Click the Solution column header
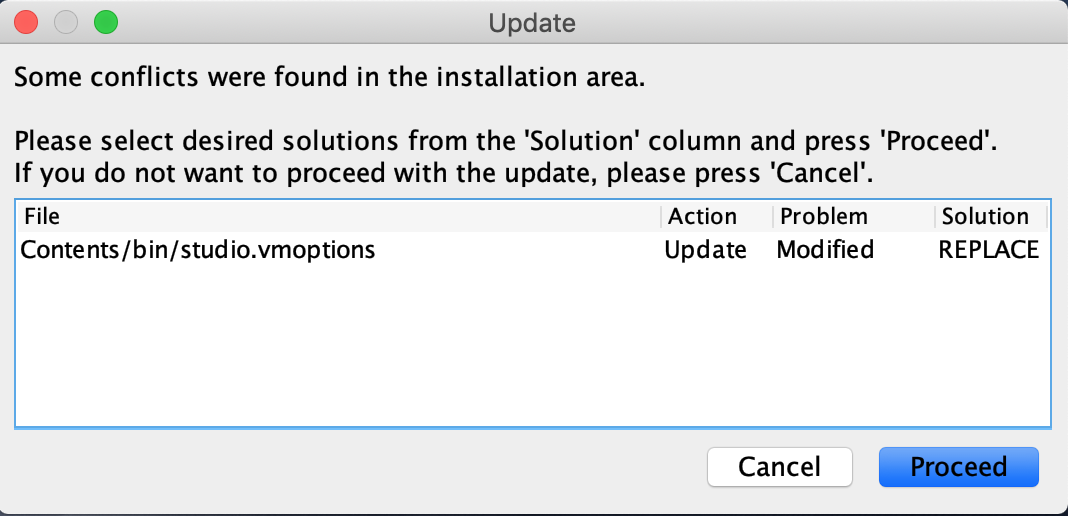Image resolution: width=1068 pixels, height=516 pixels. click(985, 217)
